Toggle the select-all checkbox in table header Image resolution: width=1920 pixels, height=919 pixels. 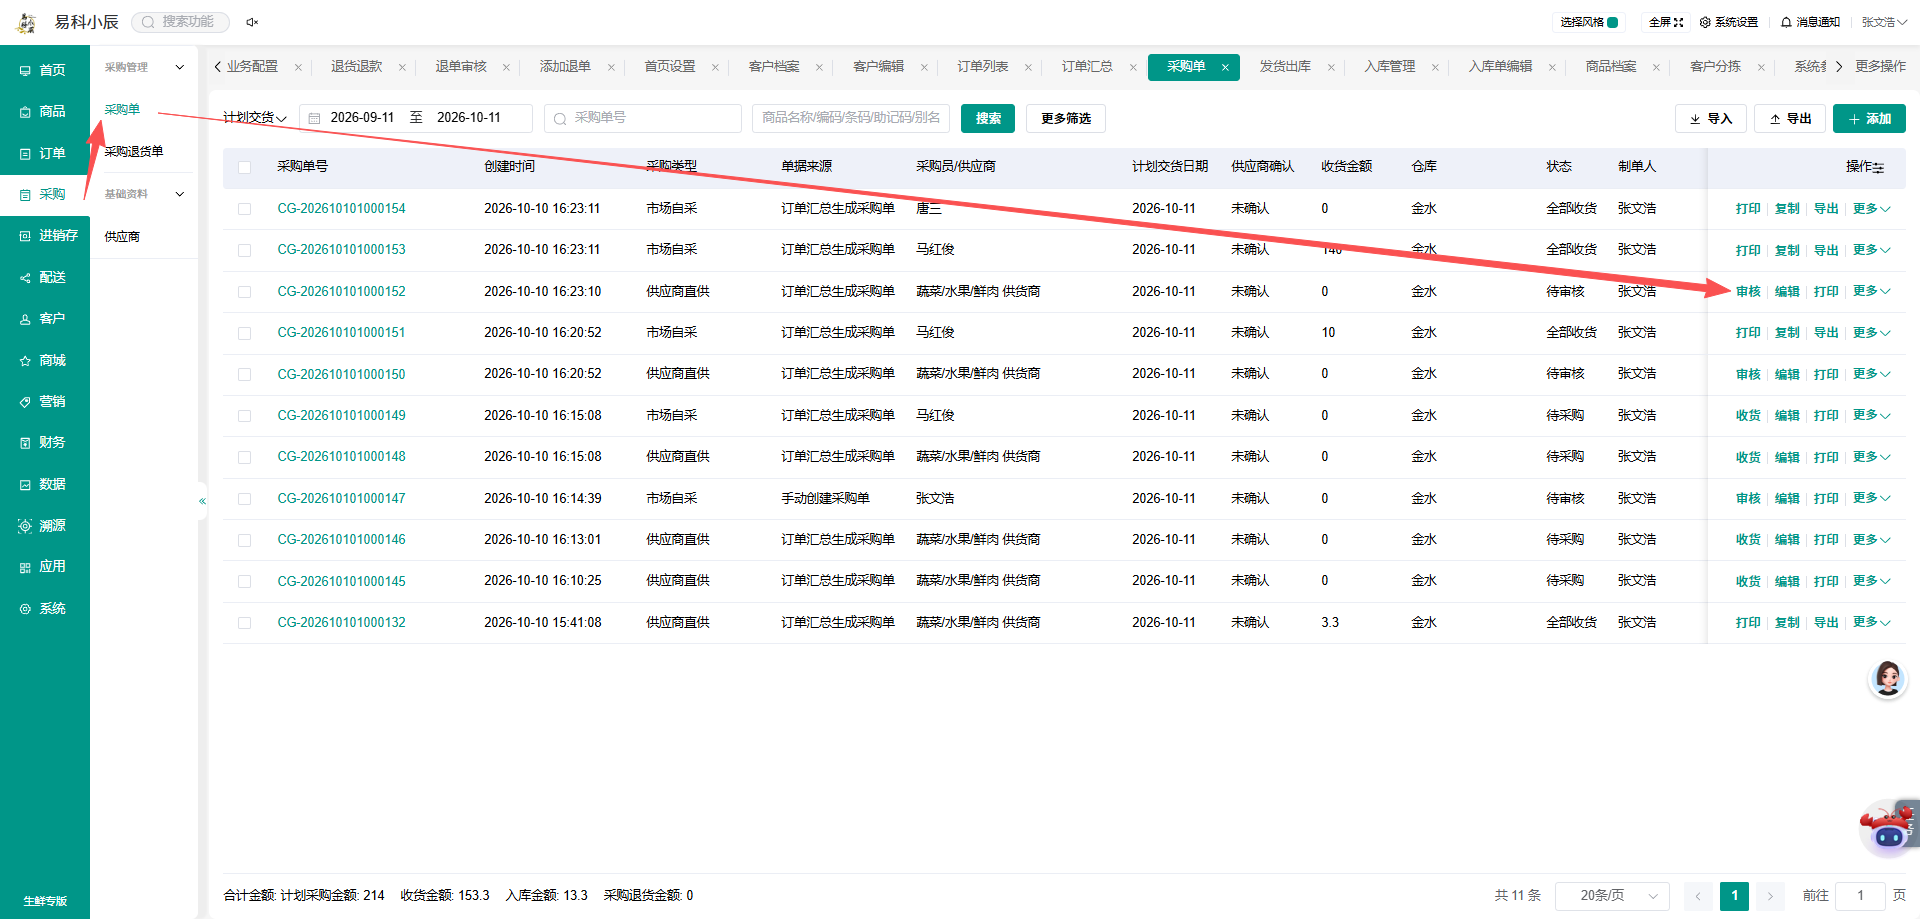(x=245, y=167)
